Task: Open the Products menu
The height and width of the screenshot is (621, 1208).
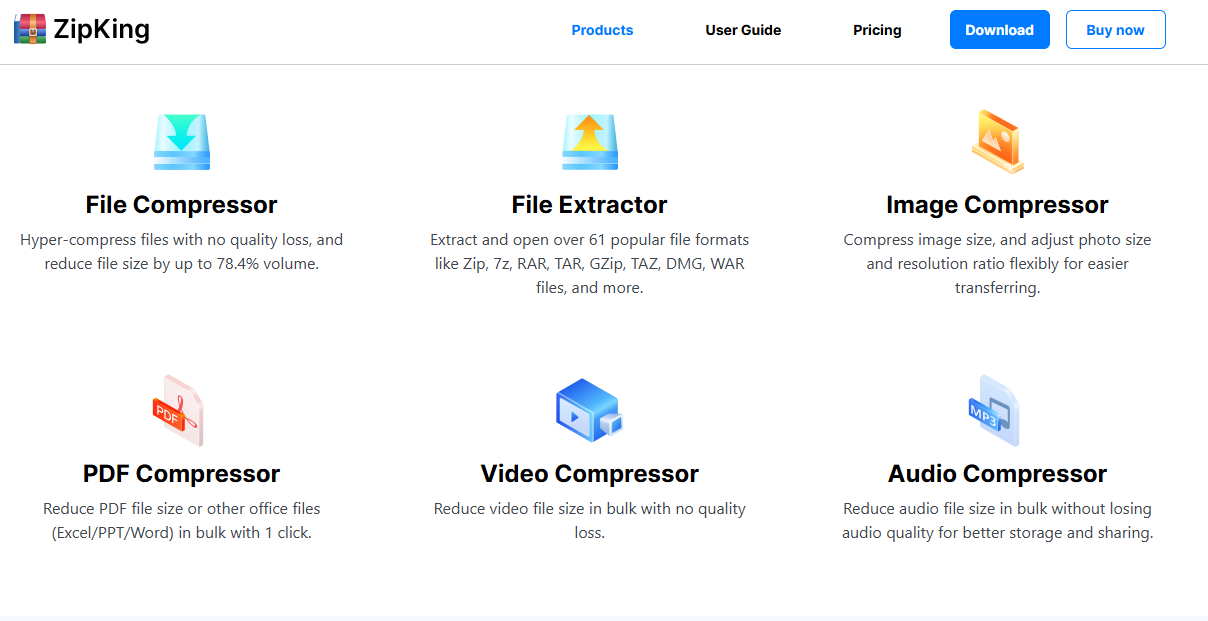Action: click(x=602, y=30)
